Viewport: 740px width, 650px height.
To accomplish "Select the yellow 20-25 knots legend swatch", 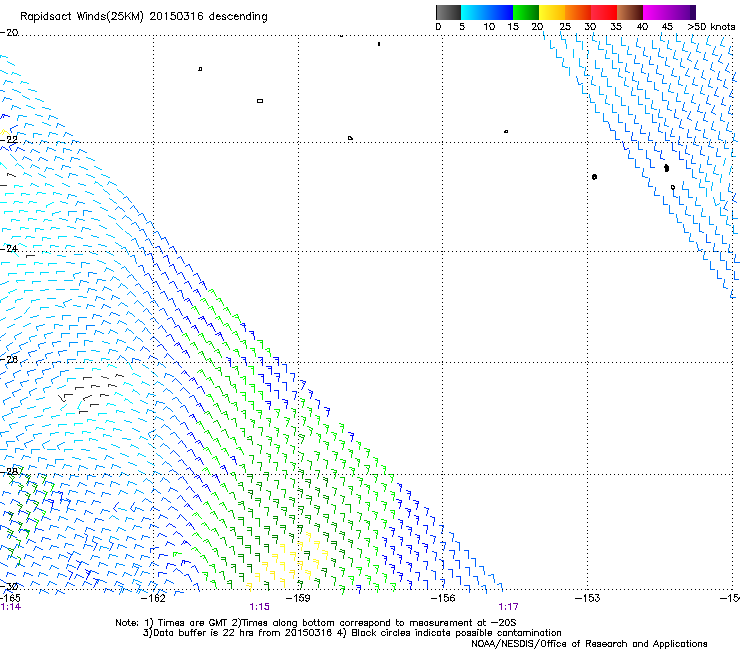I will 552,12.
